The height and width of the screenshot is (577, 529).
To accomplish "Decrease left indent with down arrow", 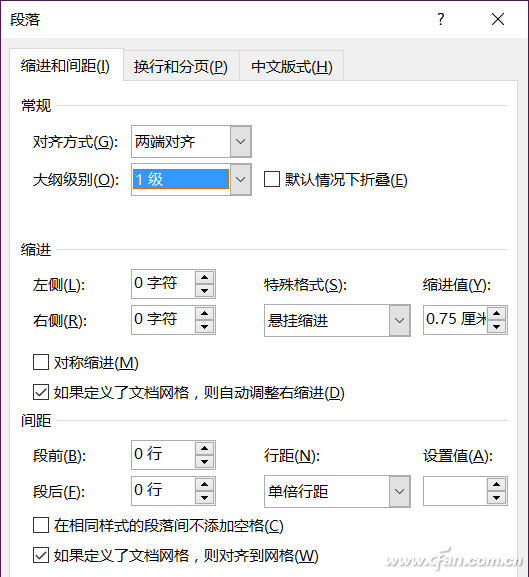I will point(205,291).
